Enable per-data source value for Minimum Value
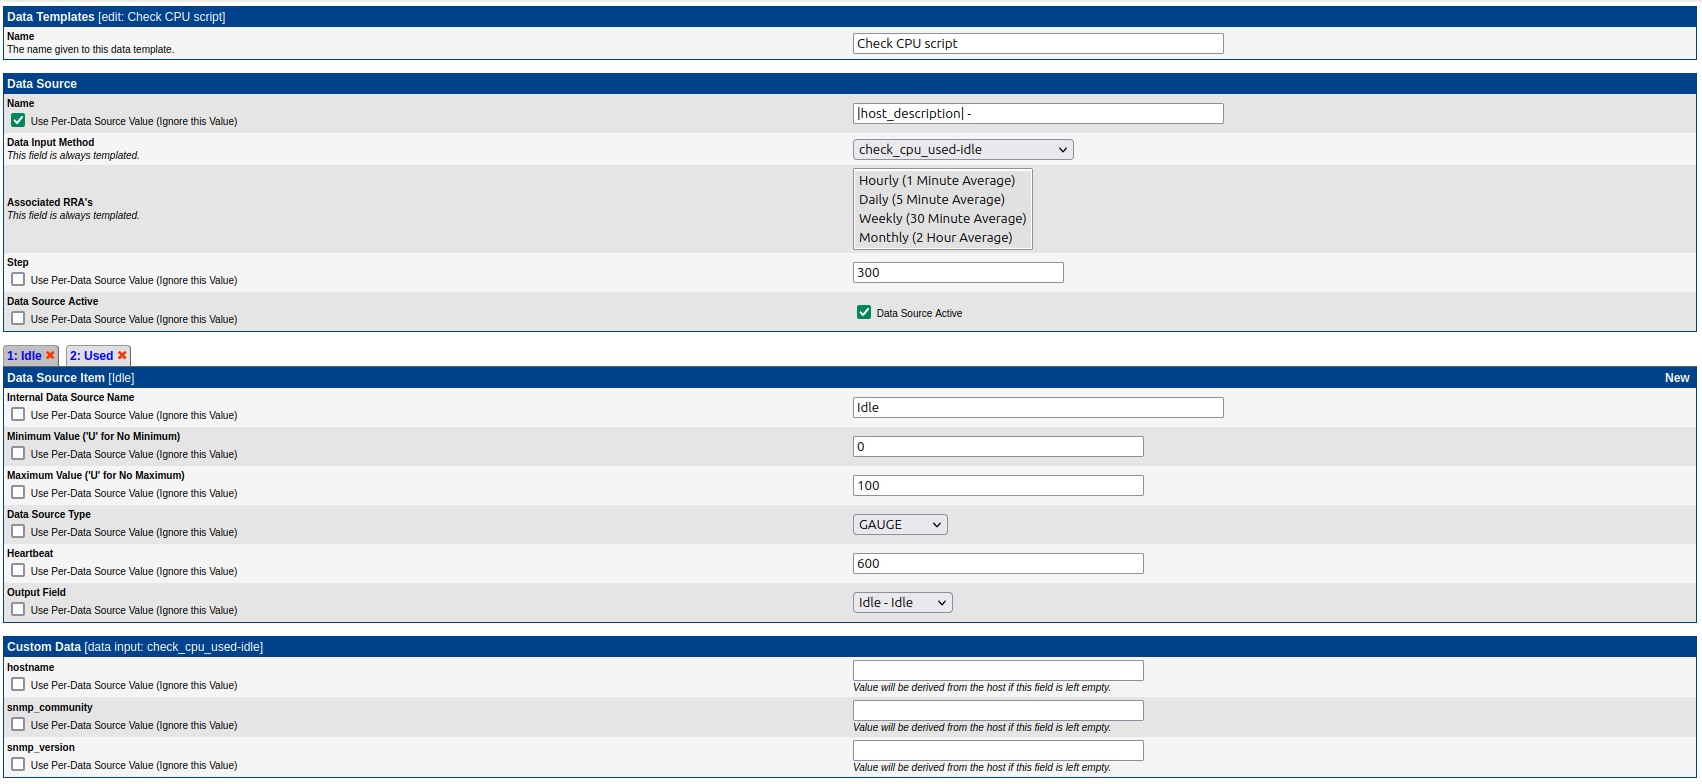1702x784 pixels. (18, 453)
